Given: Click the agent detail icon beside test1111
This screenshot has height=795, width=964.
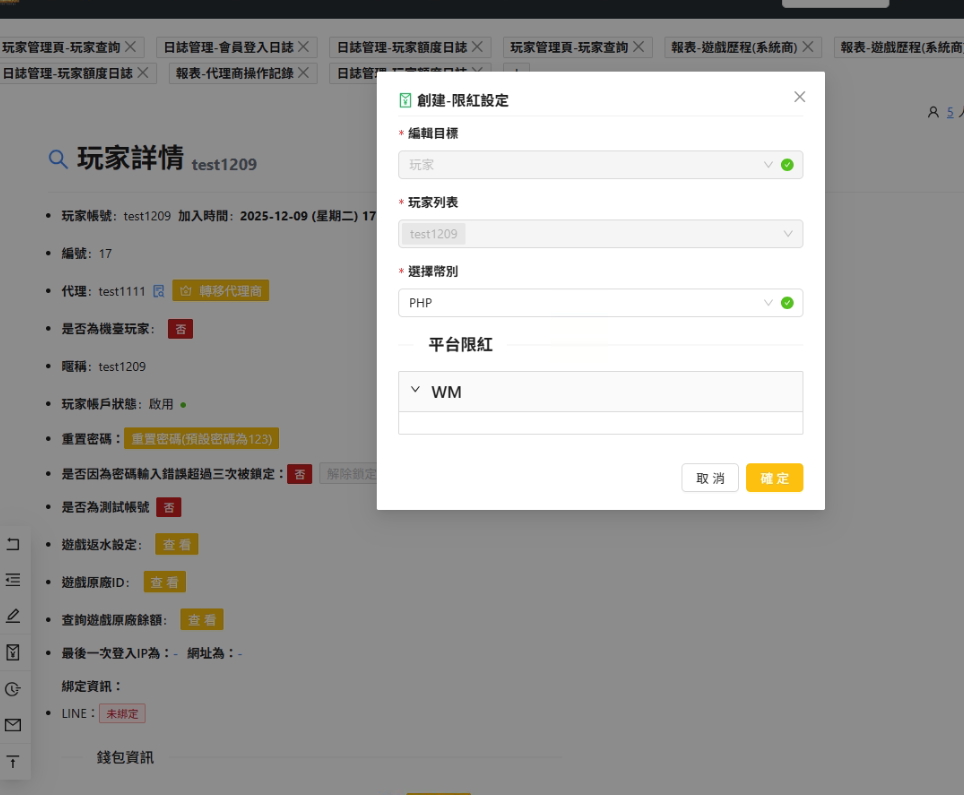Looking at the screenshot, I should [158, 291].
